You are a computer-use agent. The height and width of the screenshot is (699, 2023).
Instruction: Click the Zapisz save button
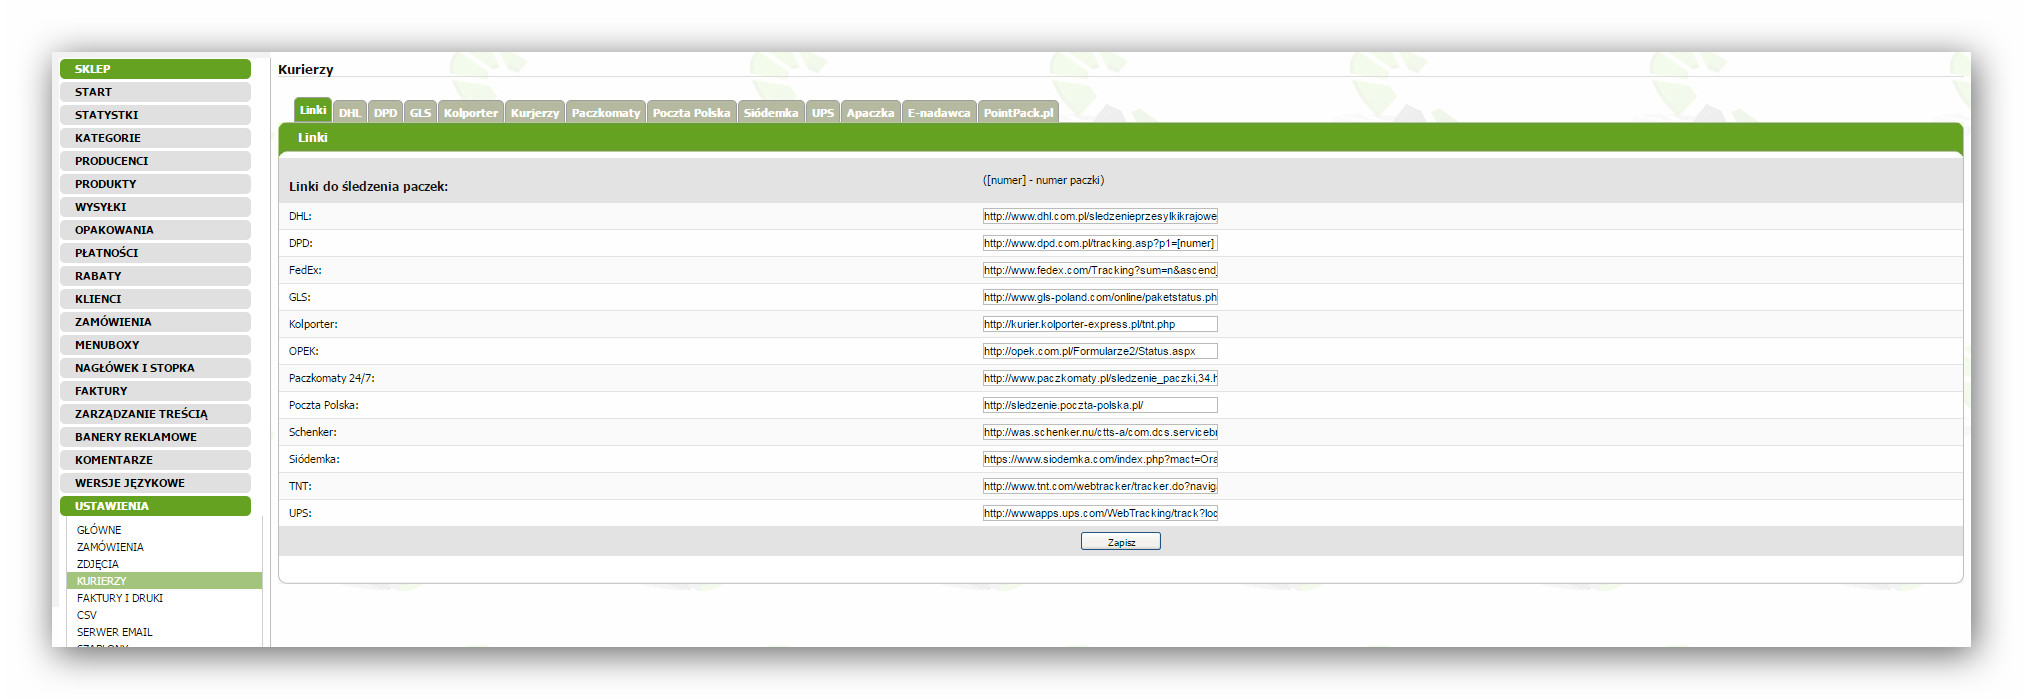coord(1120,542)
